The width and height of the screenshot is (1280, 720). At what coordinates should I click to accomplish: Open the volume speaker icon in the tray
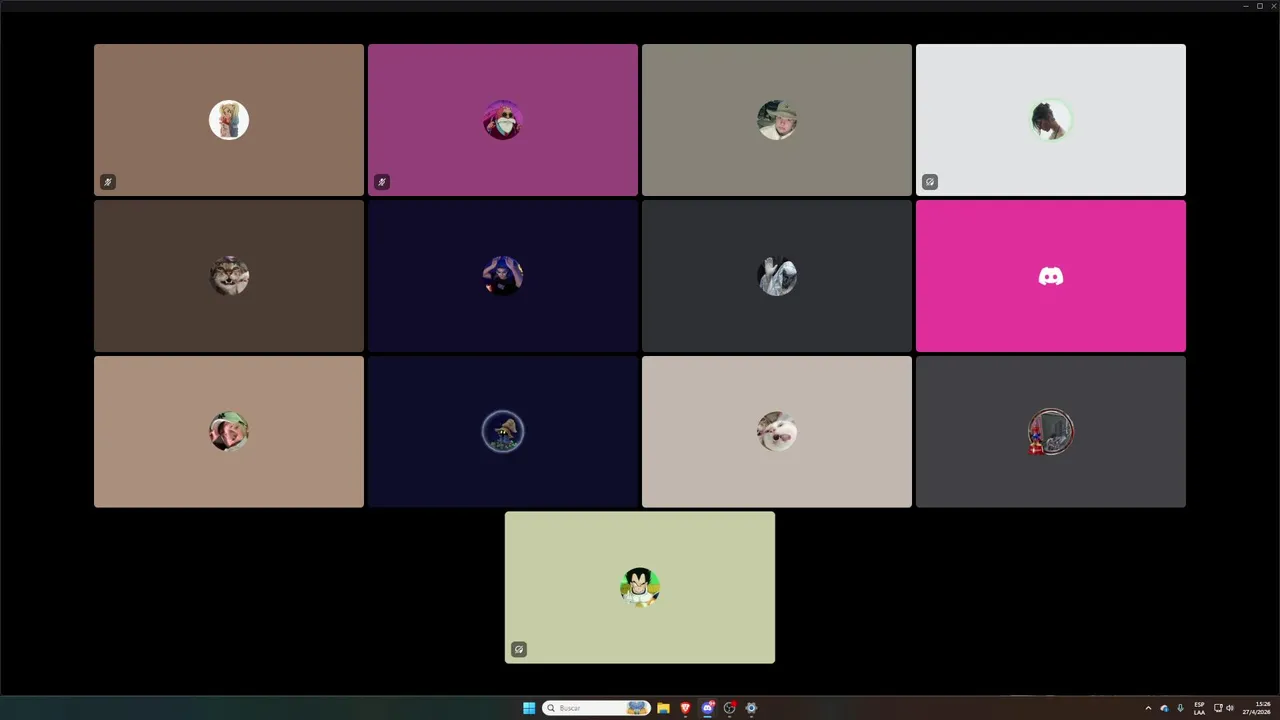[x=1230, y=708]
